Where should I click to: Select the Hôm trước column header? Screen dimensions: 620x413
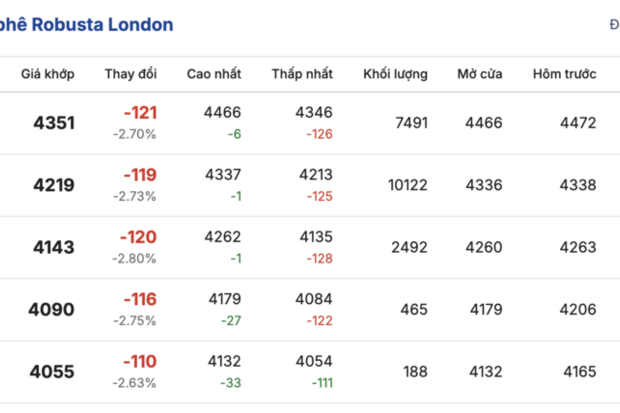pos(564,74)
